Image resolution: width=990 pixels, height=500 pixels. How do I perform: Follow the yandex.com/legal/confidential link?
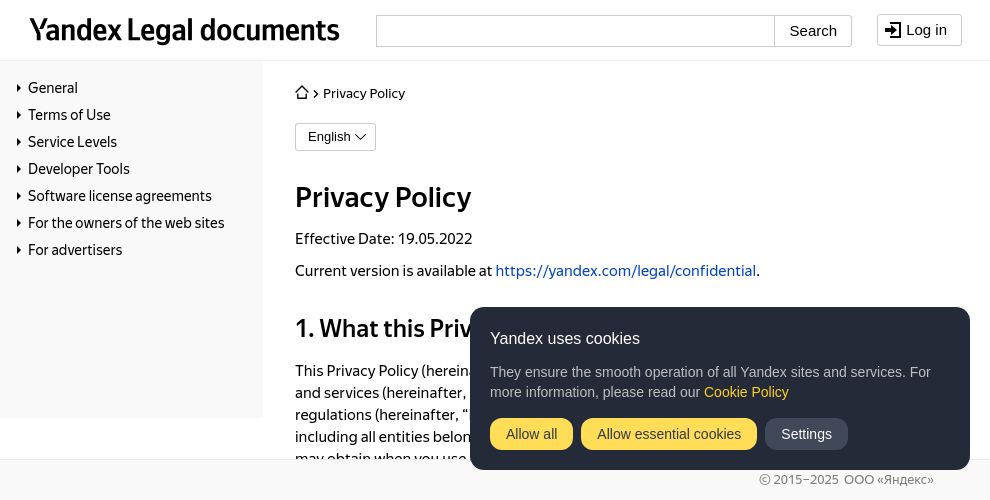tap(626, 271)
